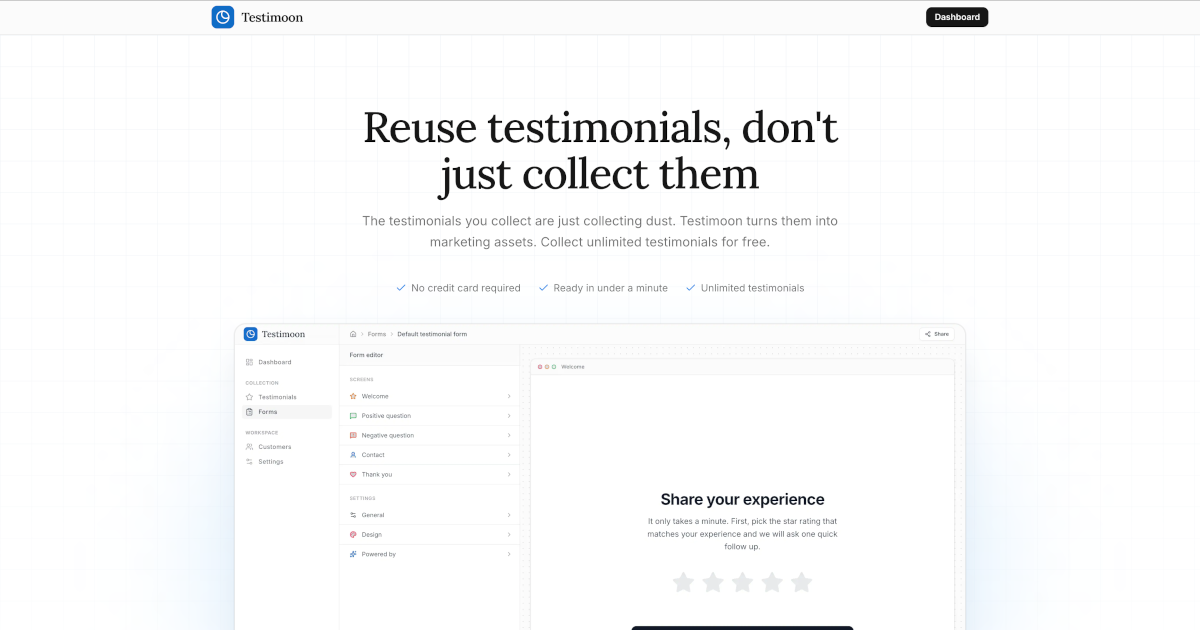Expand the Positive question row chevron
This screenshot has width=1200, height=630.
pos(509,416)
